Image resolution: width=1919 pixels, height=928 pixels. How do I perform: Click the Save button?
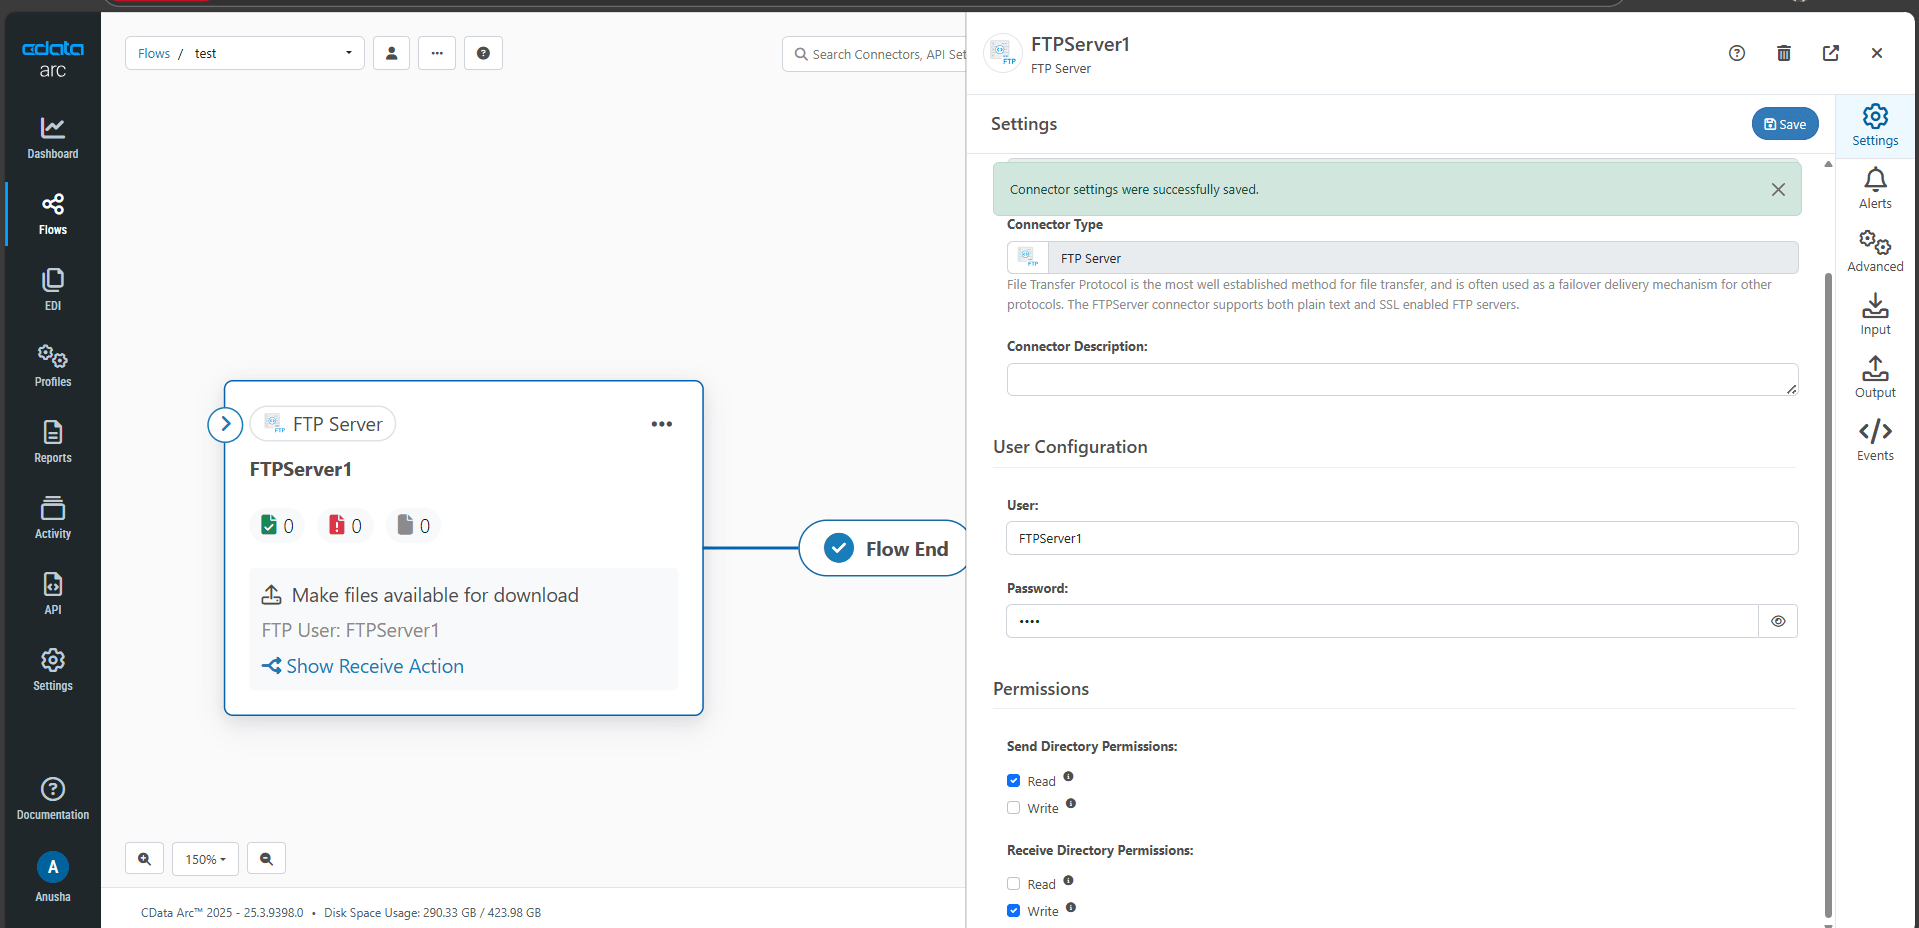click(1784, 124)
